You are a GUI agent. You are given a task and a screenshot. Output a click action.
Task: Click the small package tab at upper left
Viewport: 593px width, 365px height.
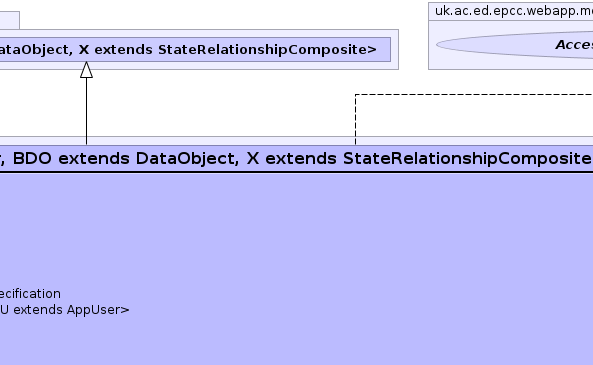pyautogui.click(x=9, y=20)
